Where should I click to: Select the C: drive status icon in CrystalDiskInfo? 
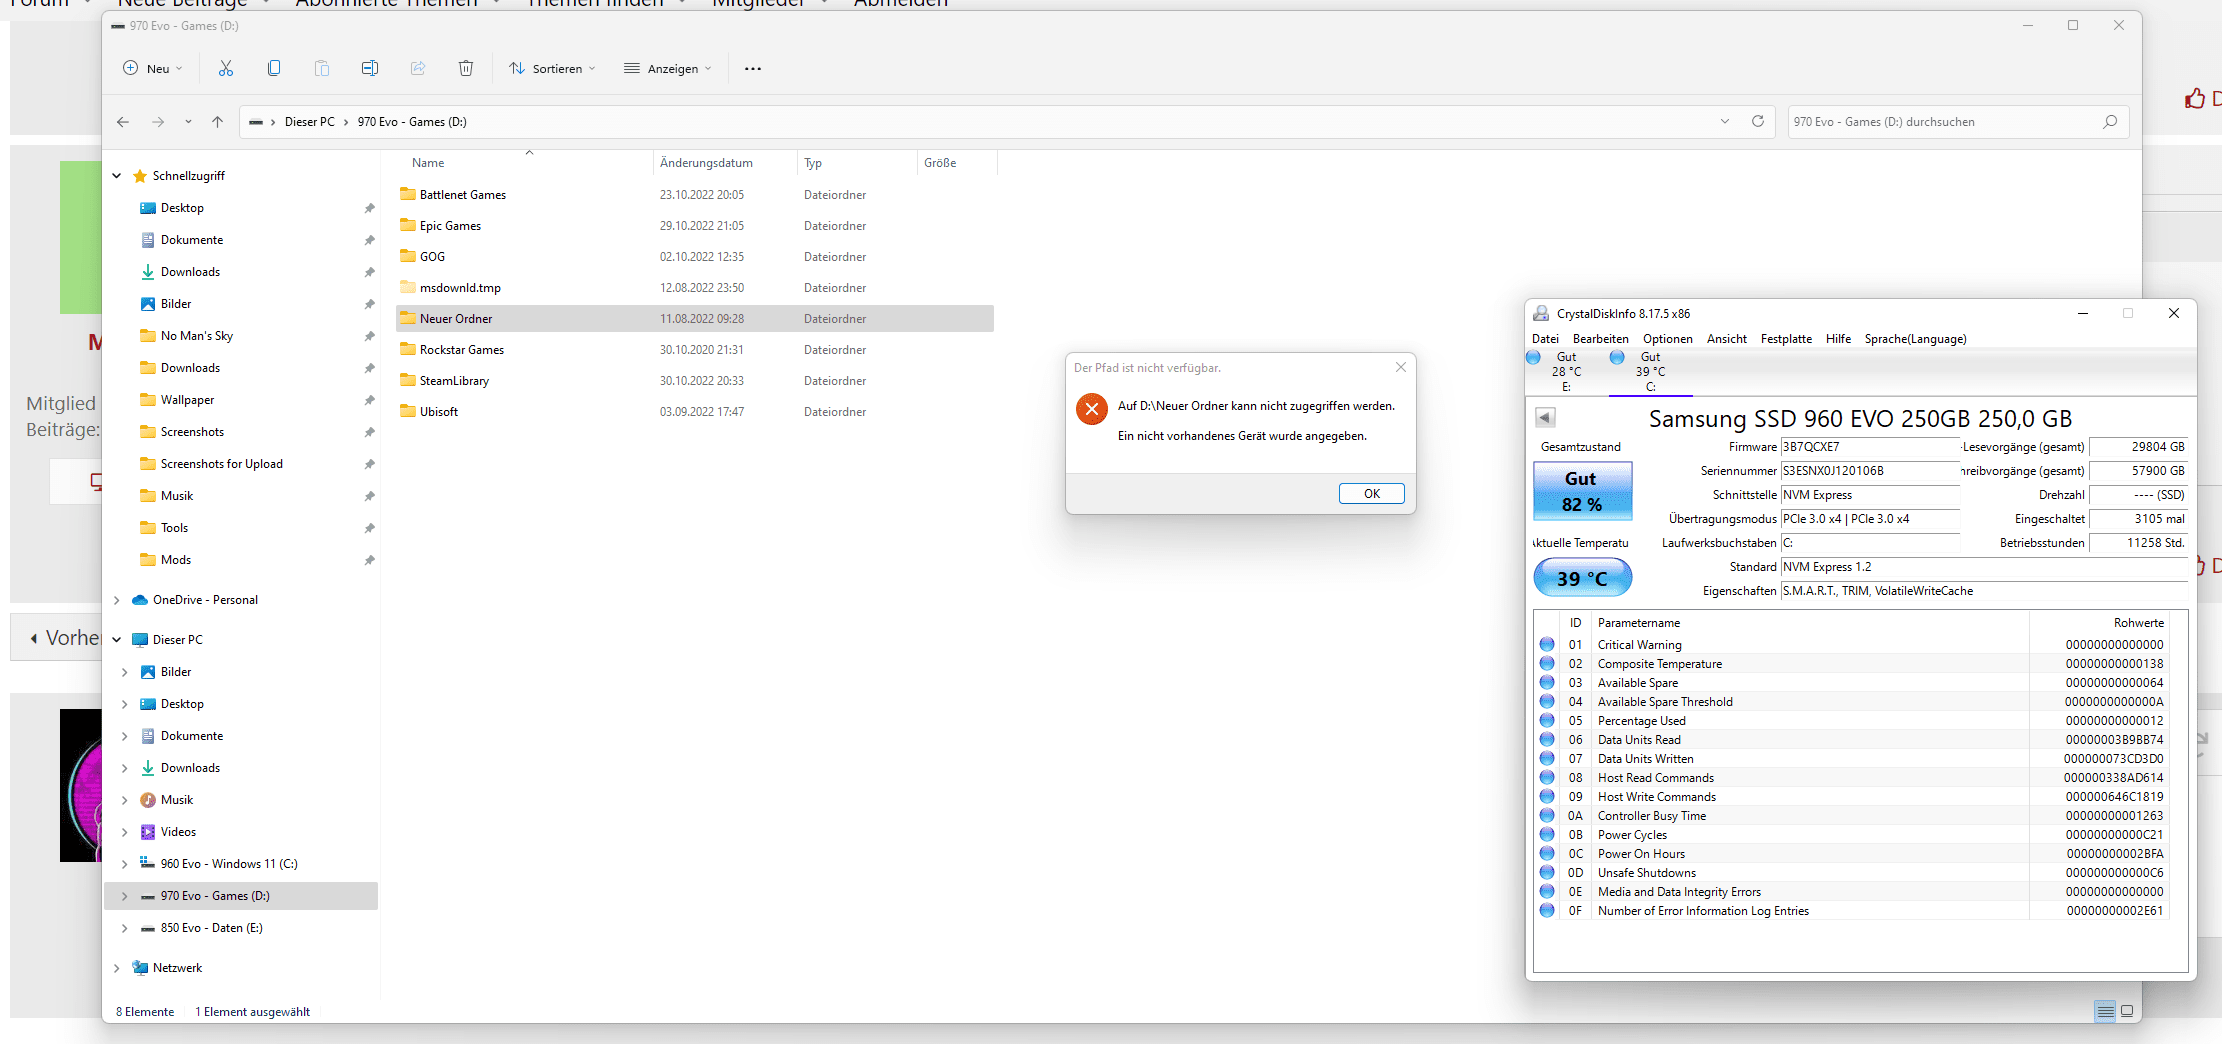(x=1617, y=357)
